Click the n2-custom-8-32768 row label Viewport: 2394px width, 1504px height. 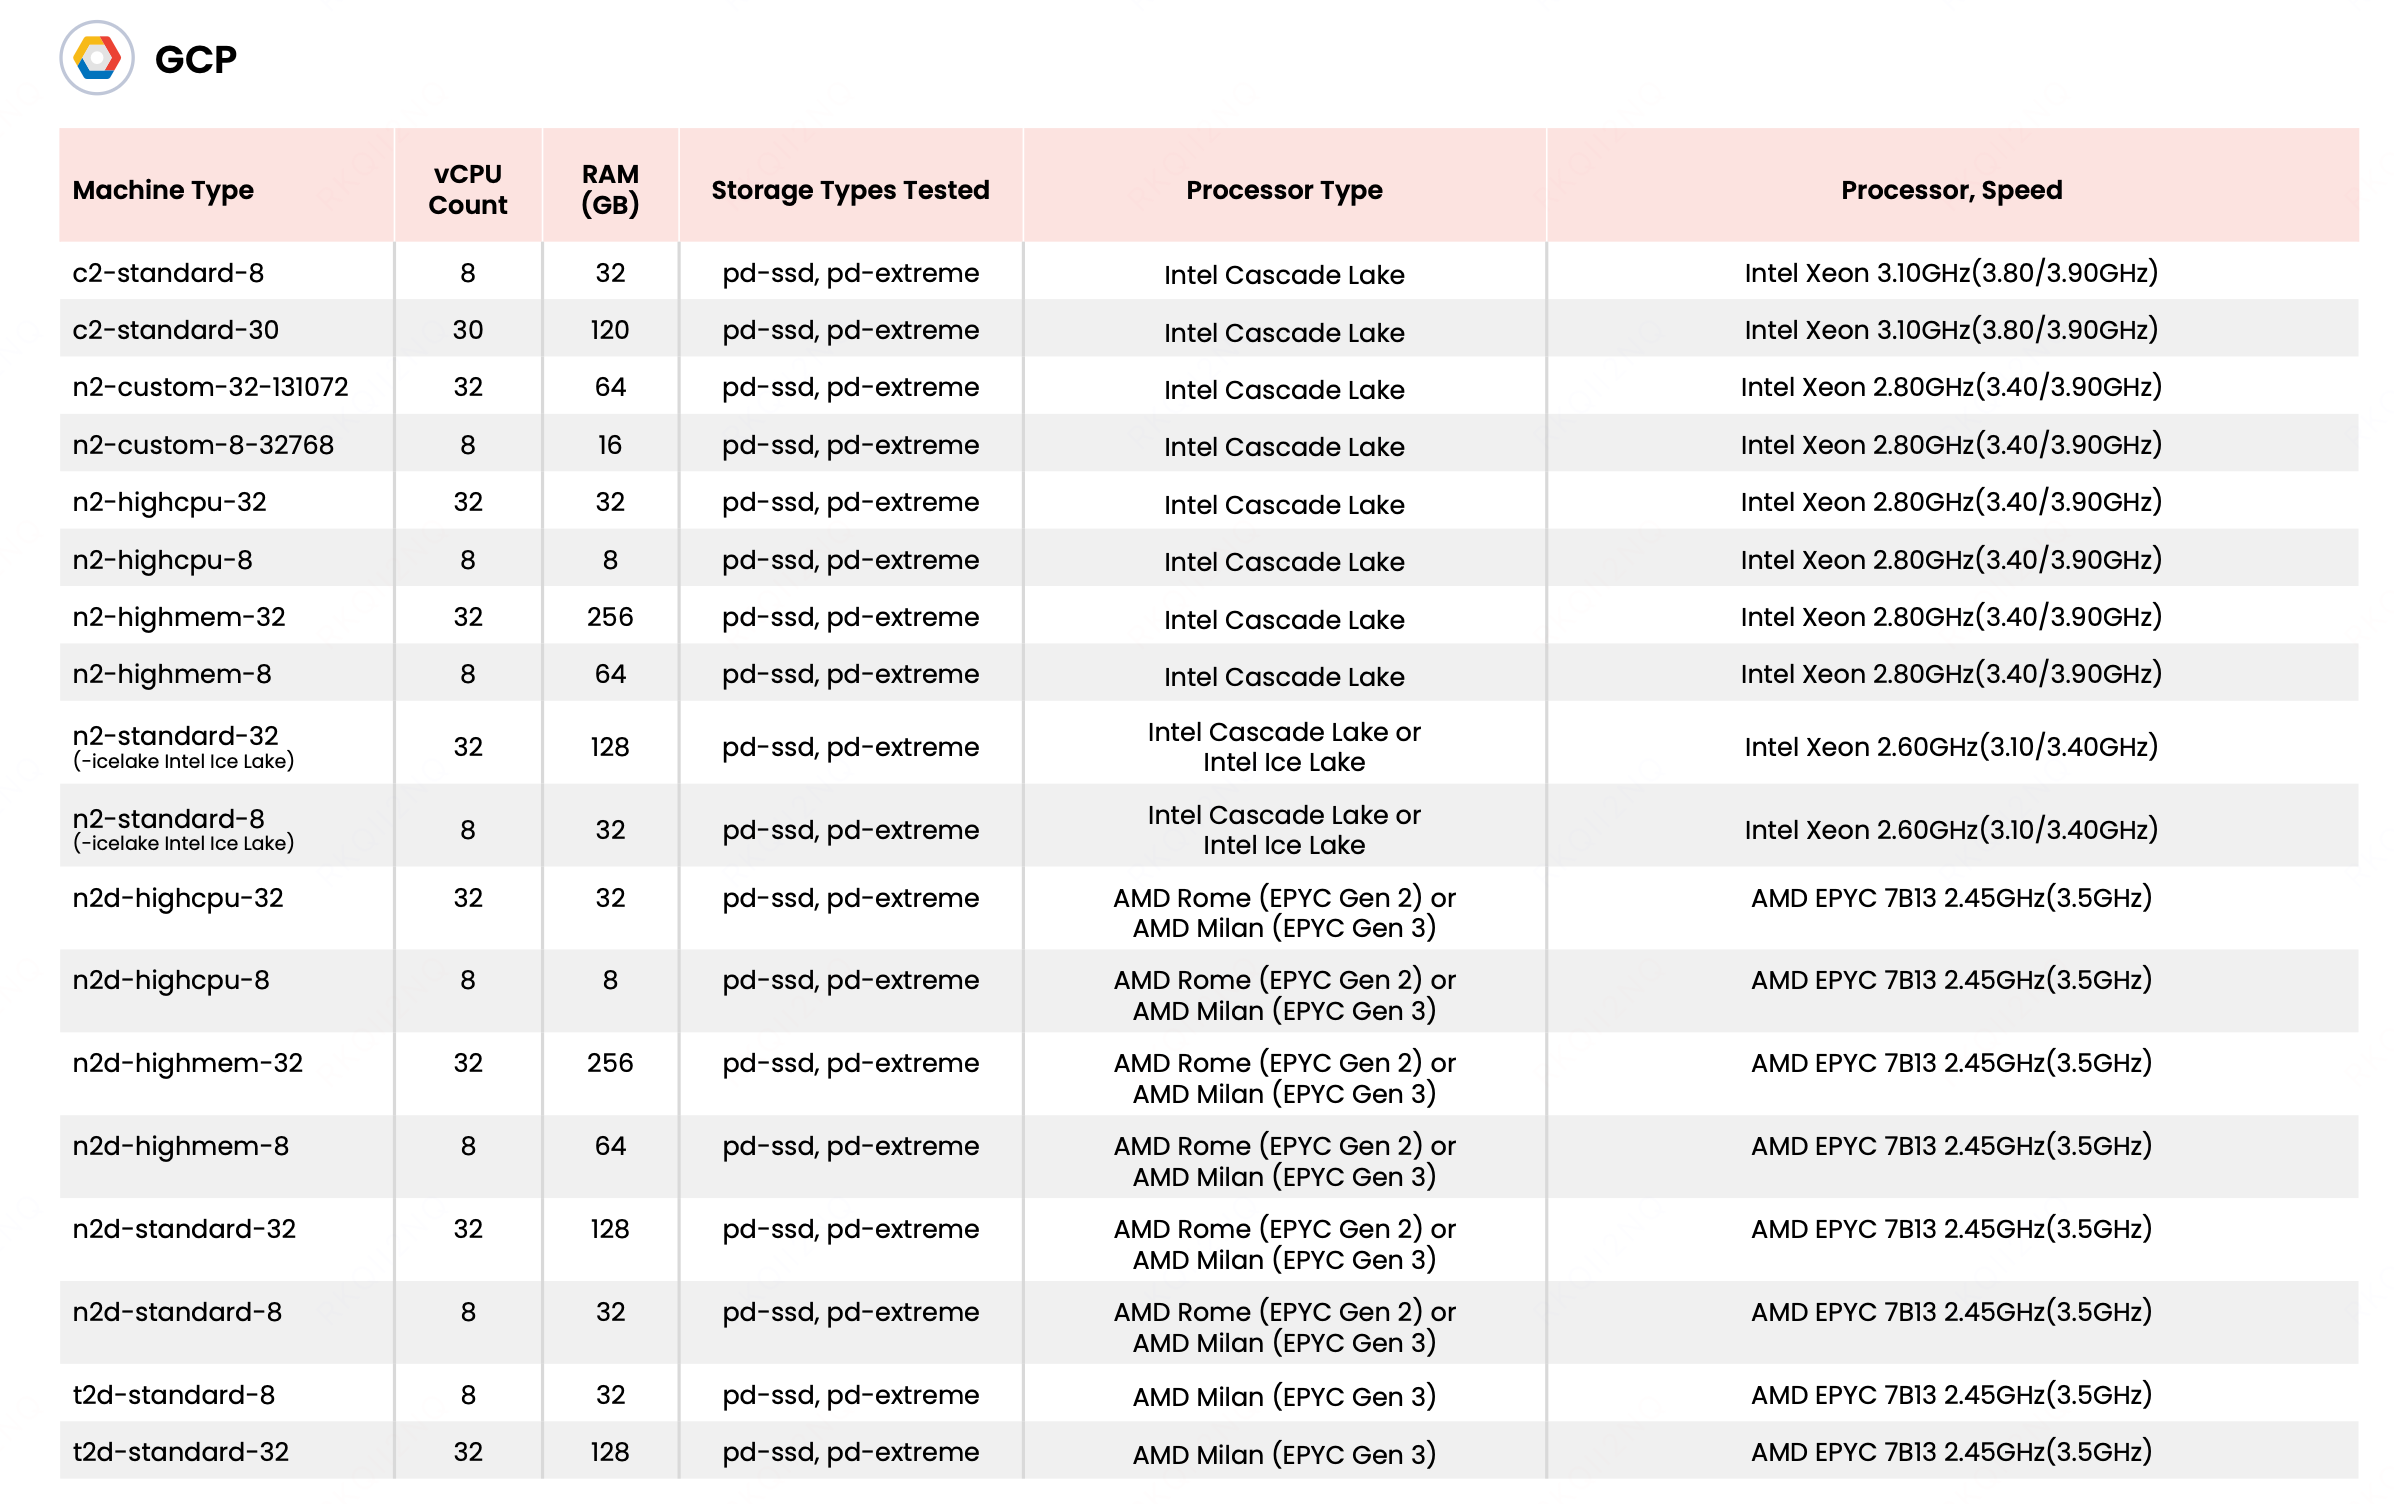pyautogui.click(x=203, y=445)
